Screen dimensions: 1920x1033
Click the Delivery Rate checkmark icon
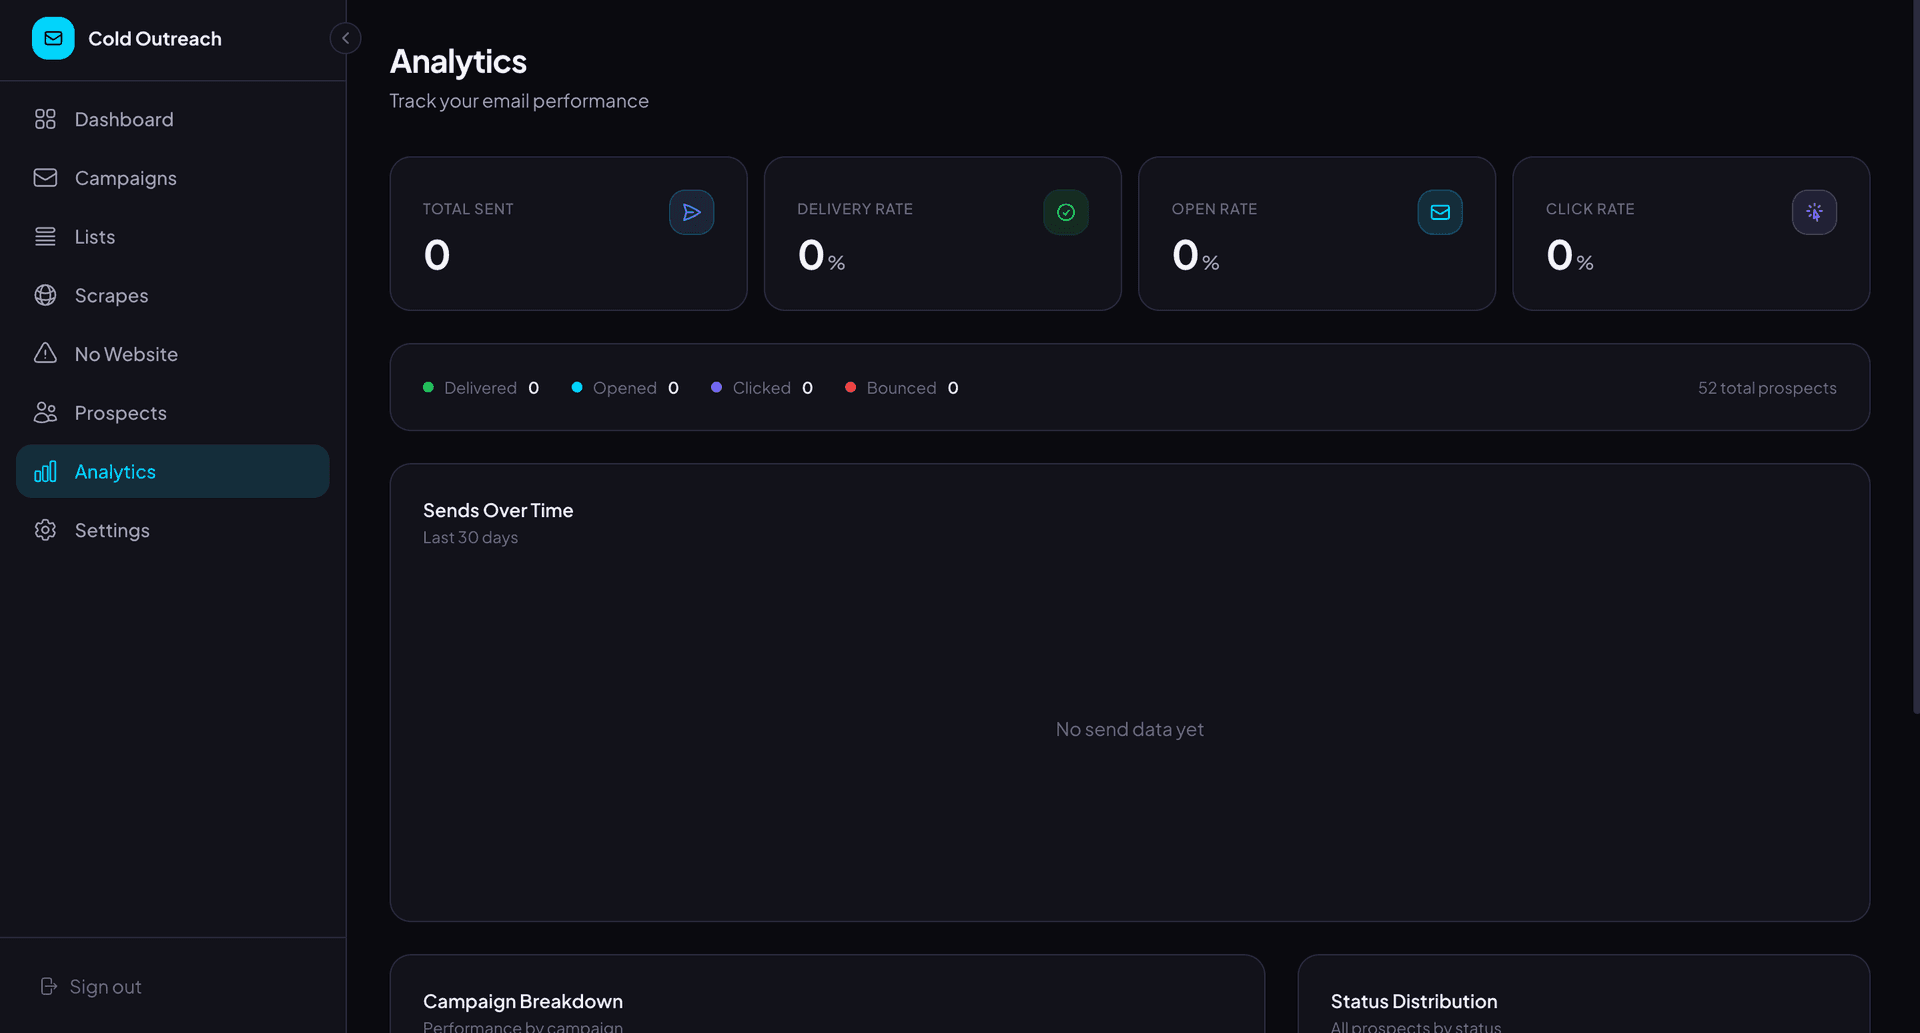[x=1065, y=212]
